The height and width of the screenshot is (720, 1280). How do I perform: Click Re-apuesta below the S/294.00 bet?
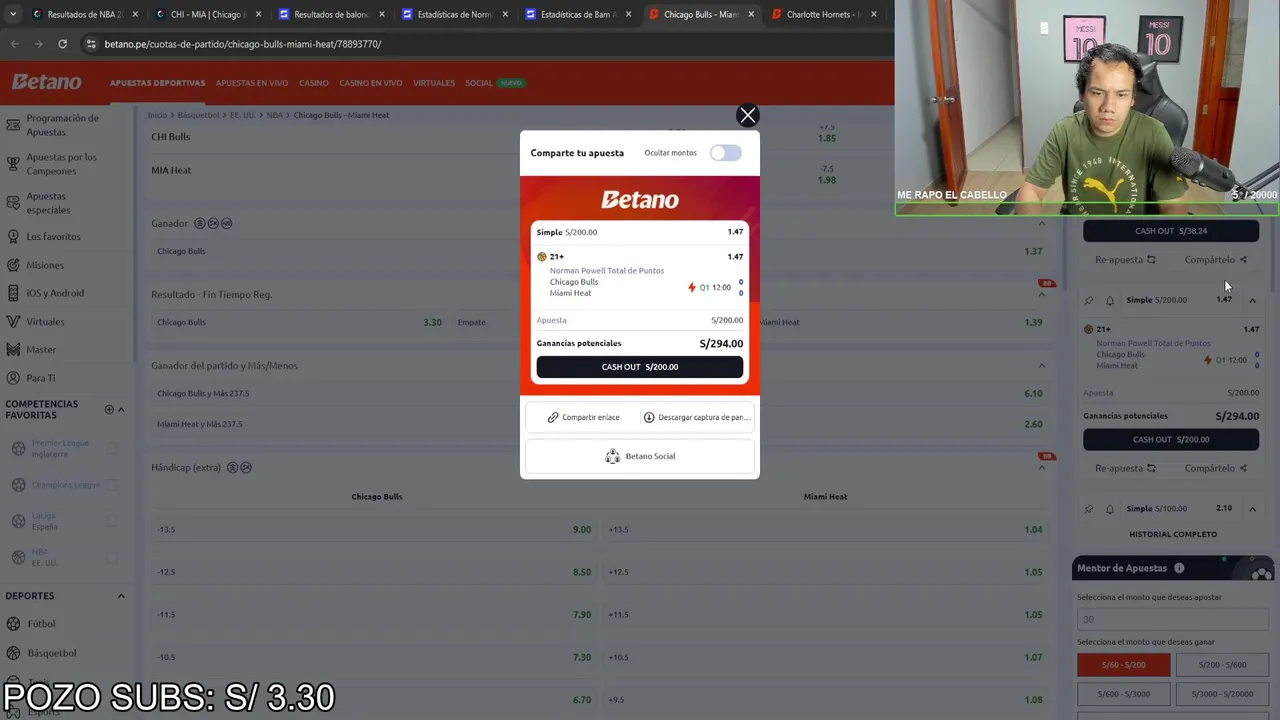click(1125, 468)
